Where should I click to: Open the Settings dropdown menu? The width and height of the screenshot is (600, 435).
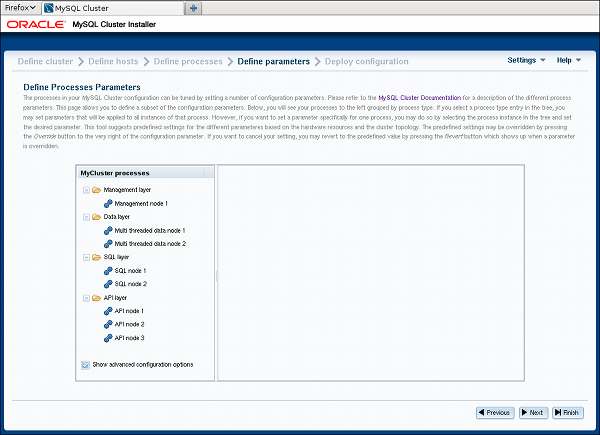[x=526, y=61]
